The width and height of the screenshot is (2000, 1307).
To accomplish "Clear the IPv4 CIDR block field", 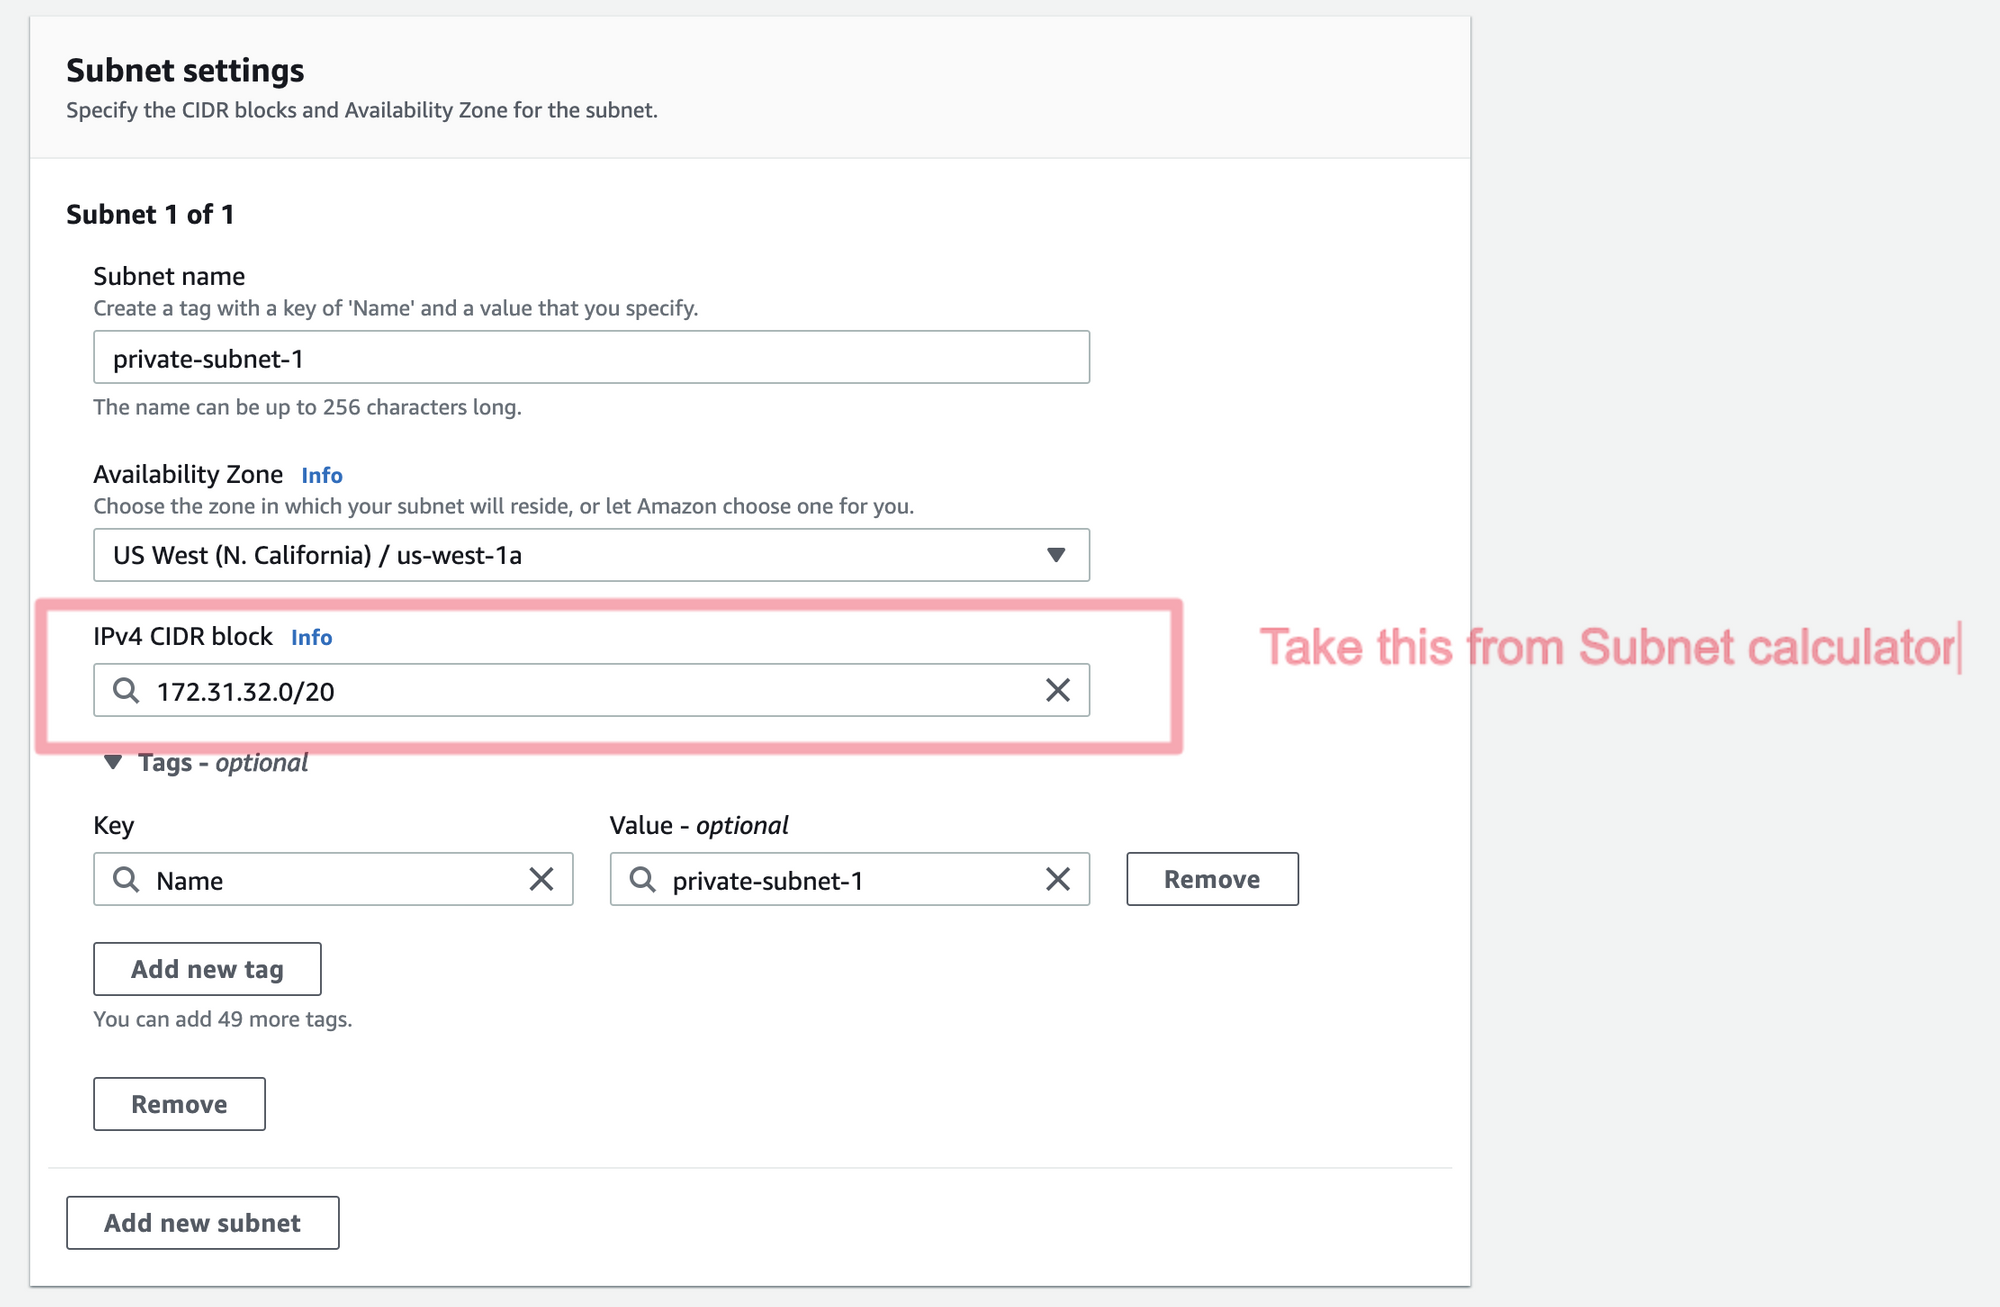I will [1057, 690].
